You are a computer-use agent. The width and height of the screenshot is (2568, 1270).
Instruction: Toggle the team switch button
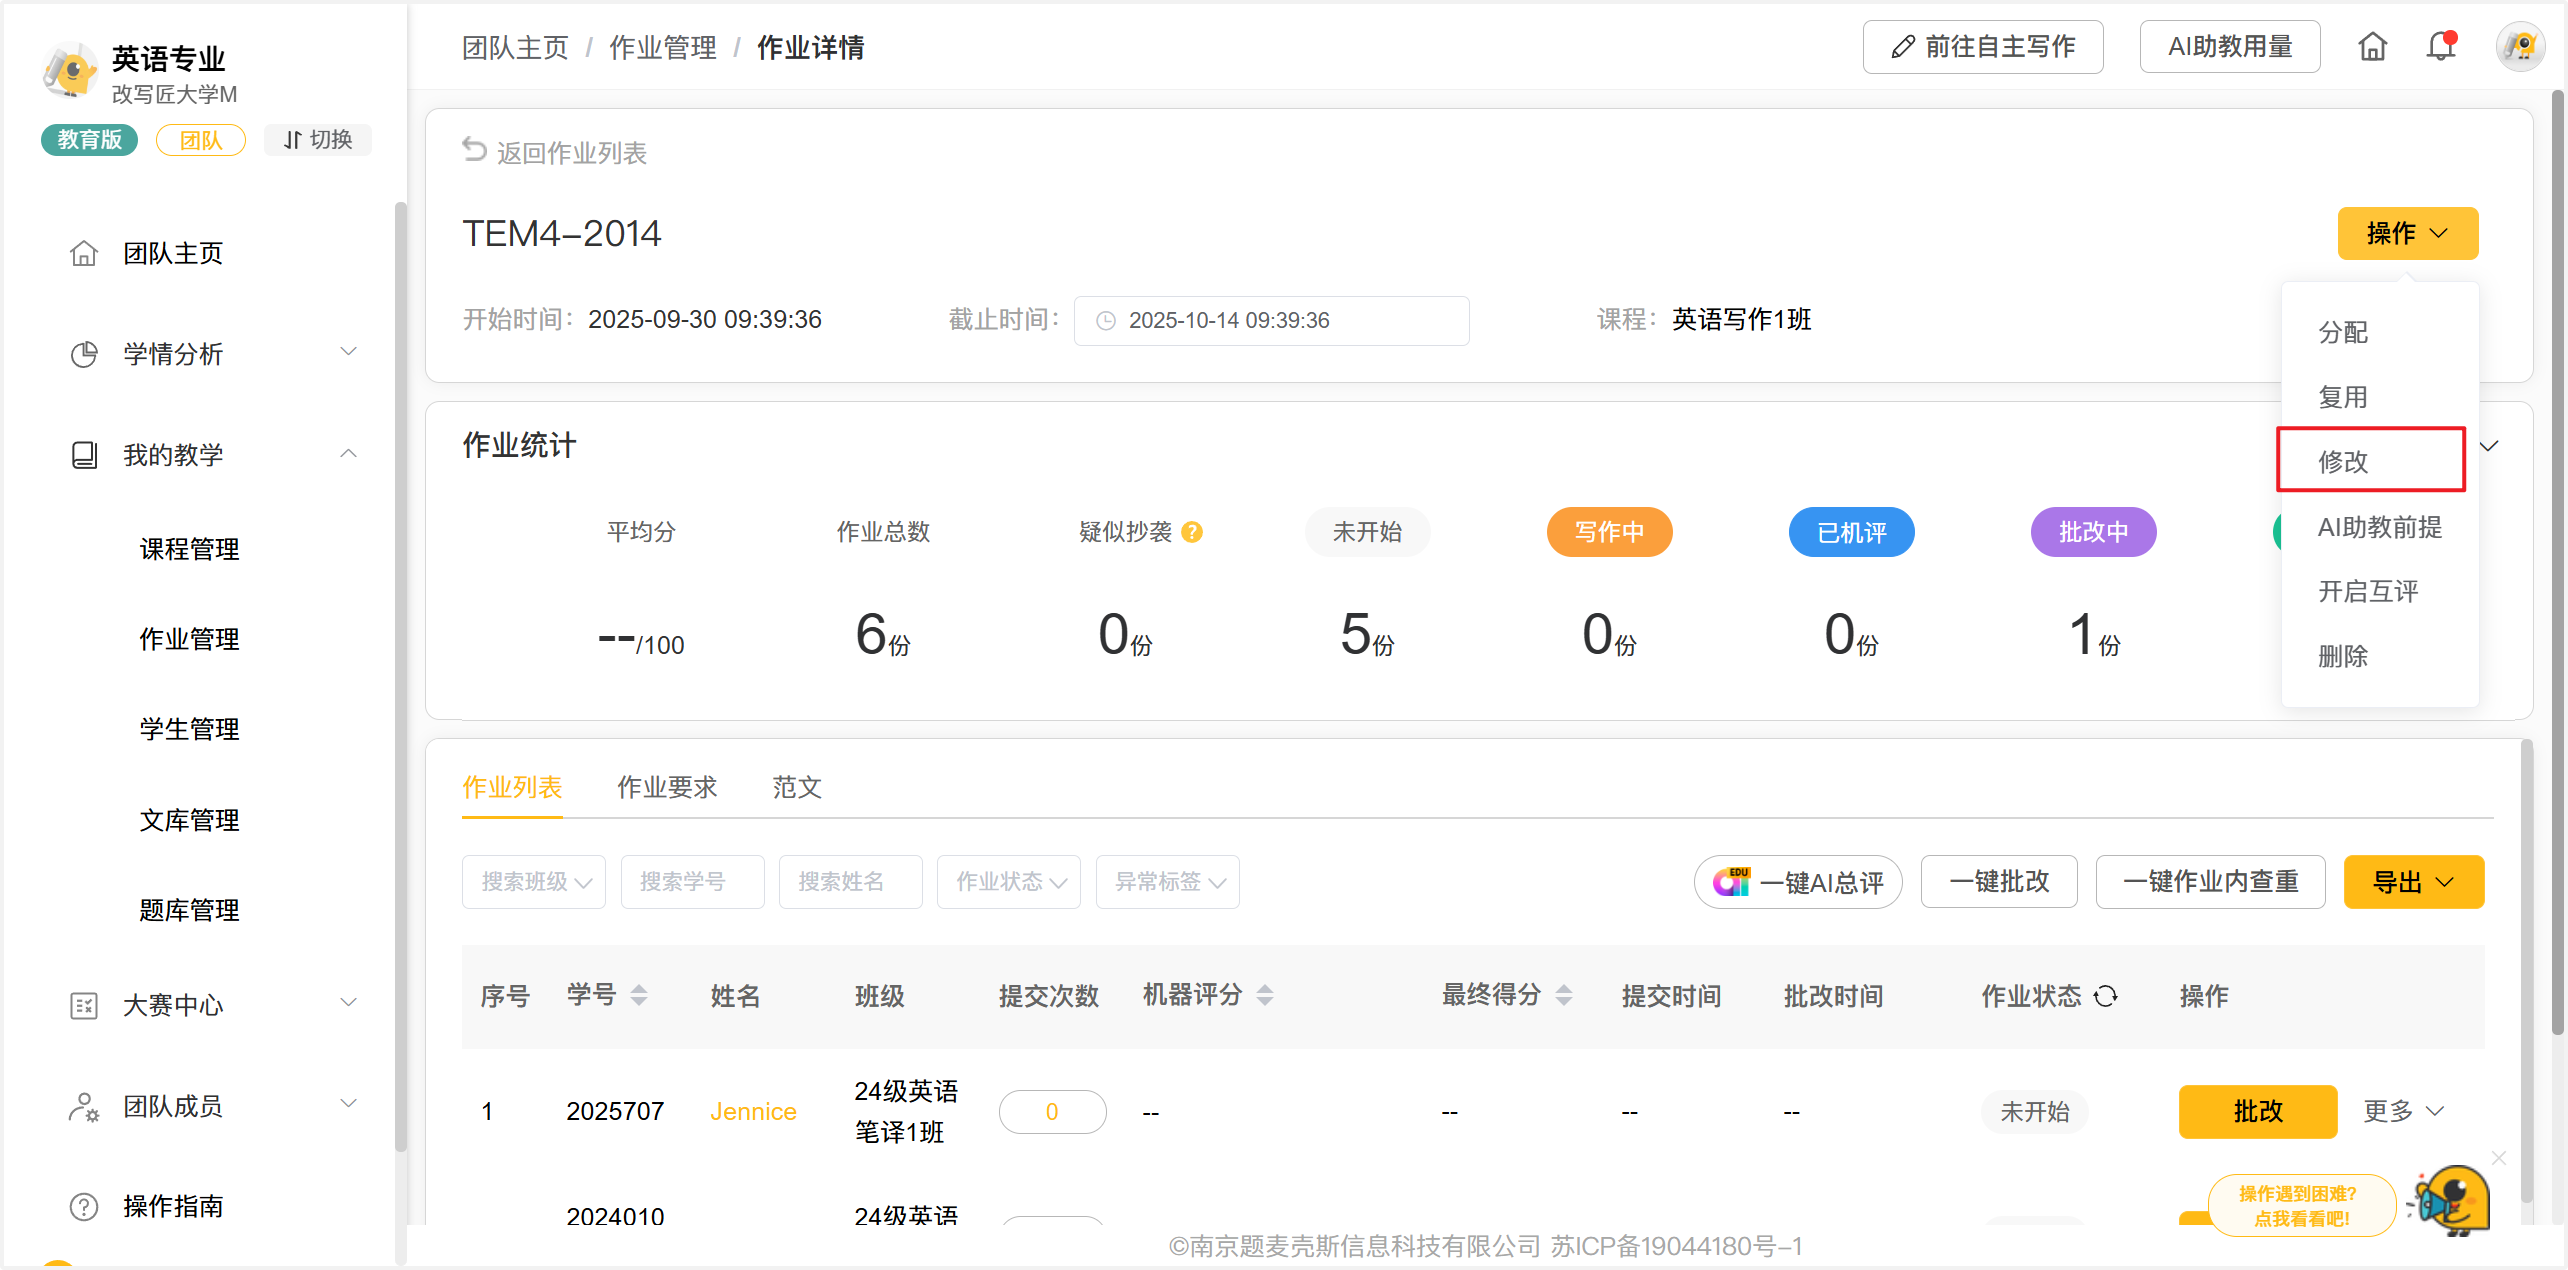coord(318,140)
